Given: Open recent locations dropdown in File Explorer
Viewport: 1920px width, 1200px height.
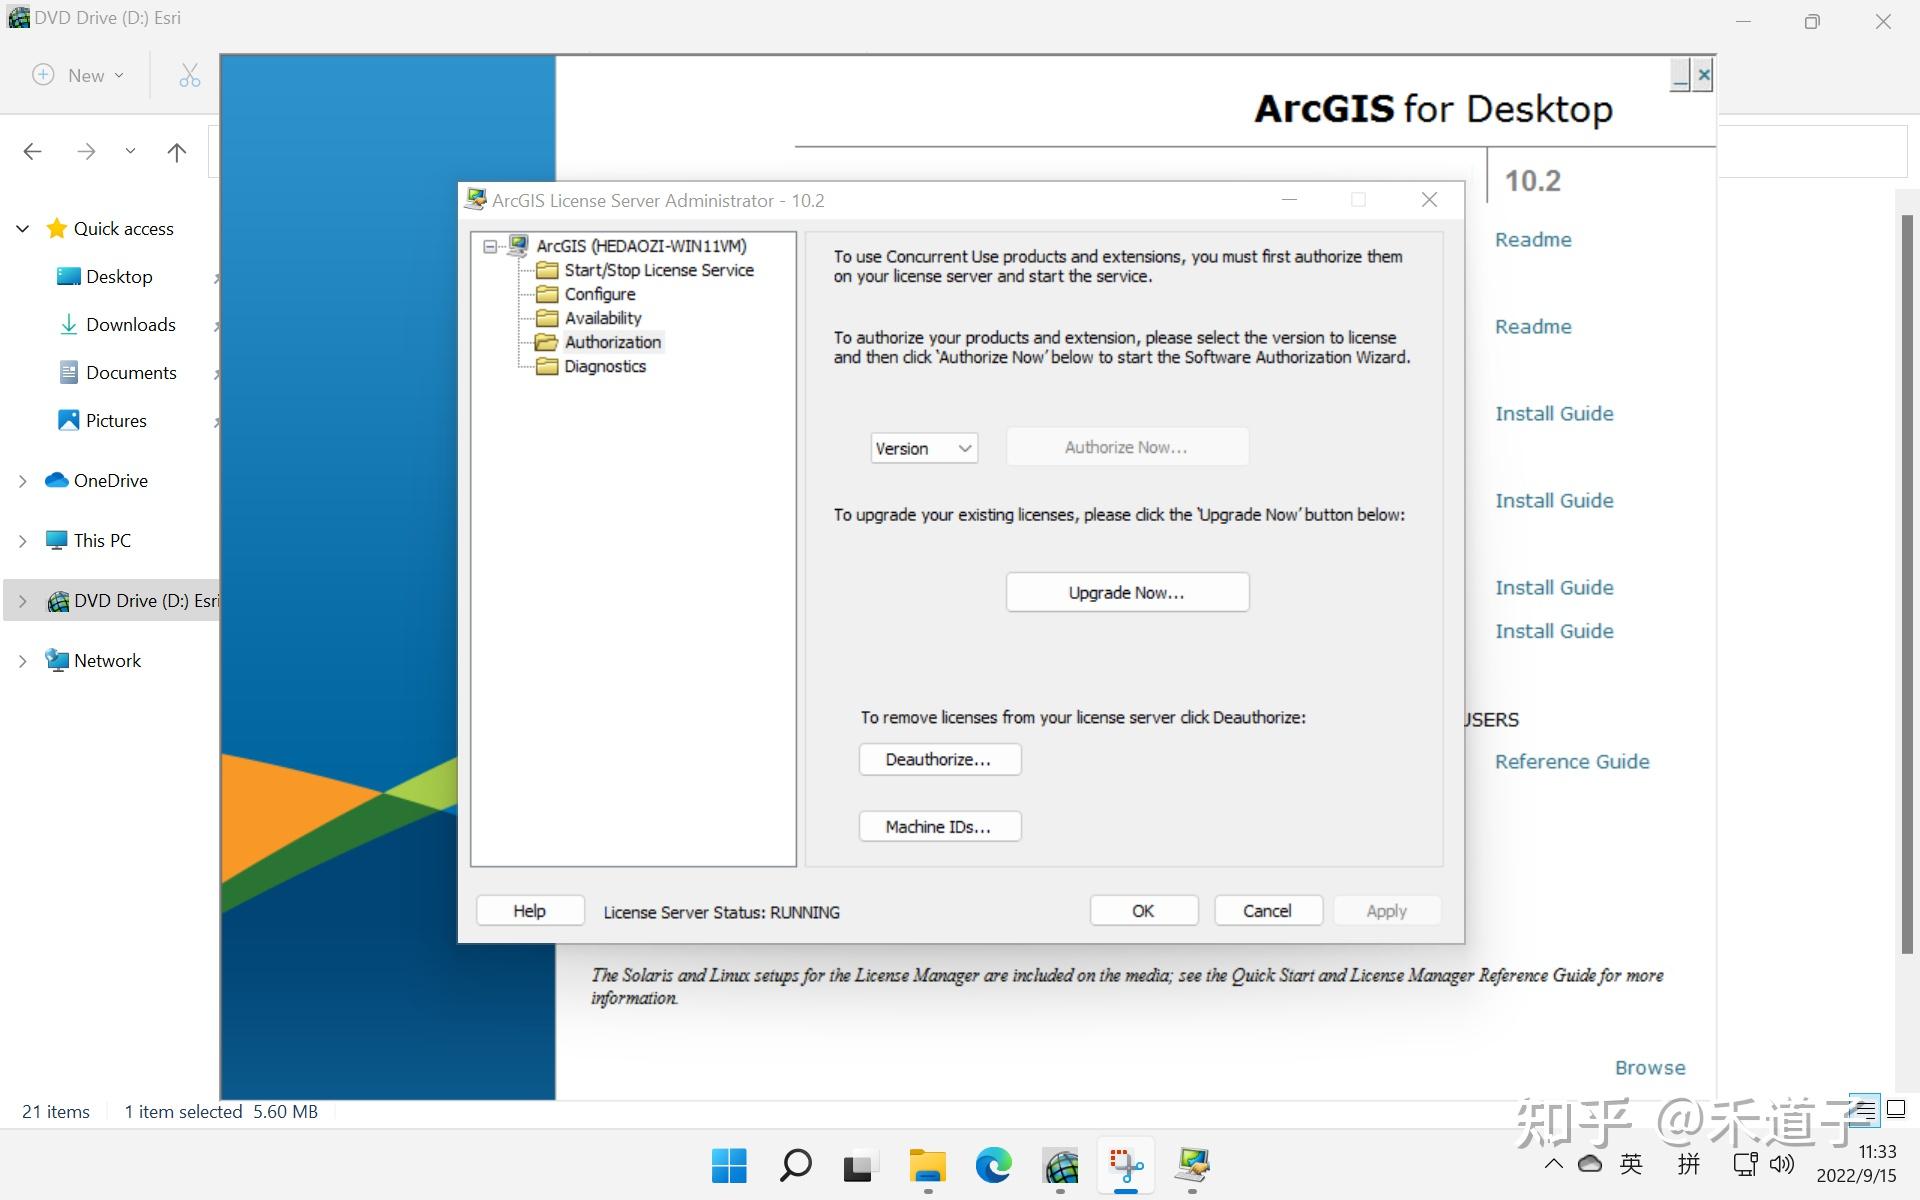Looking at the screenshot, I should click(x=130, y=151).
